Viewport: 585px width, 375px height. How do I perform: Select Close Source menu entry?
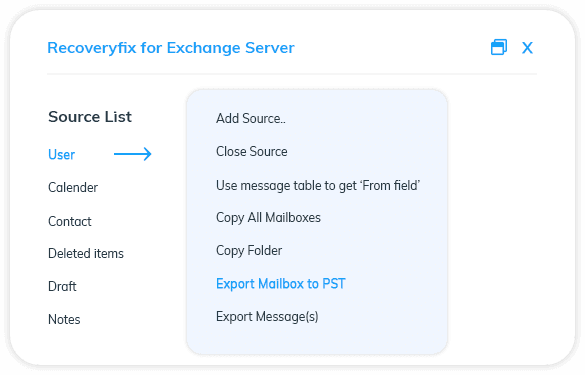[252, 151]
